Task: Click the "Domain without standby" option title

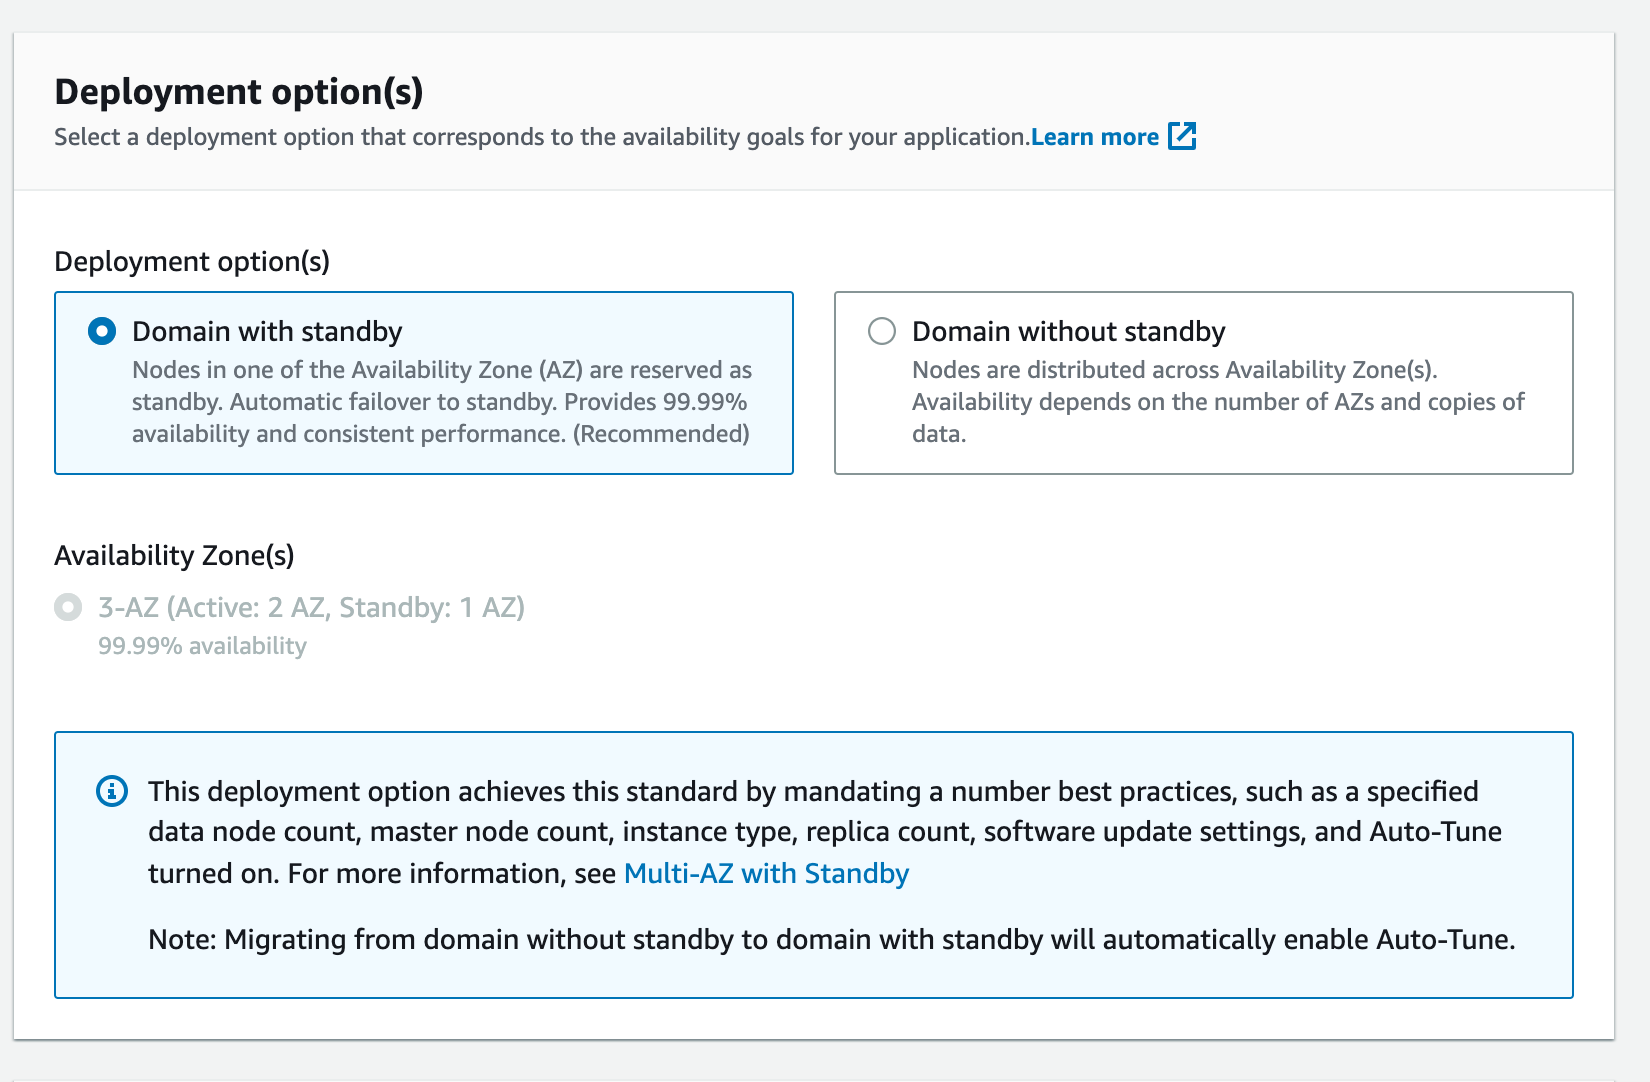Action: tap(1068, 331)
